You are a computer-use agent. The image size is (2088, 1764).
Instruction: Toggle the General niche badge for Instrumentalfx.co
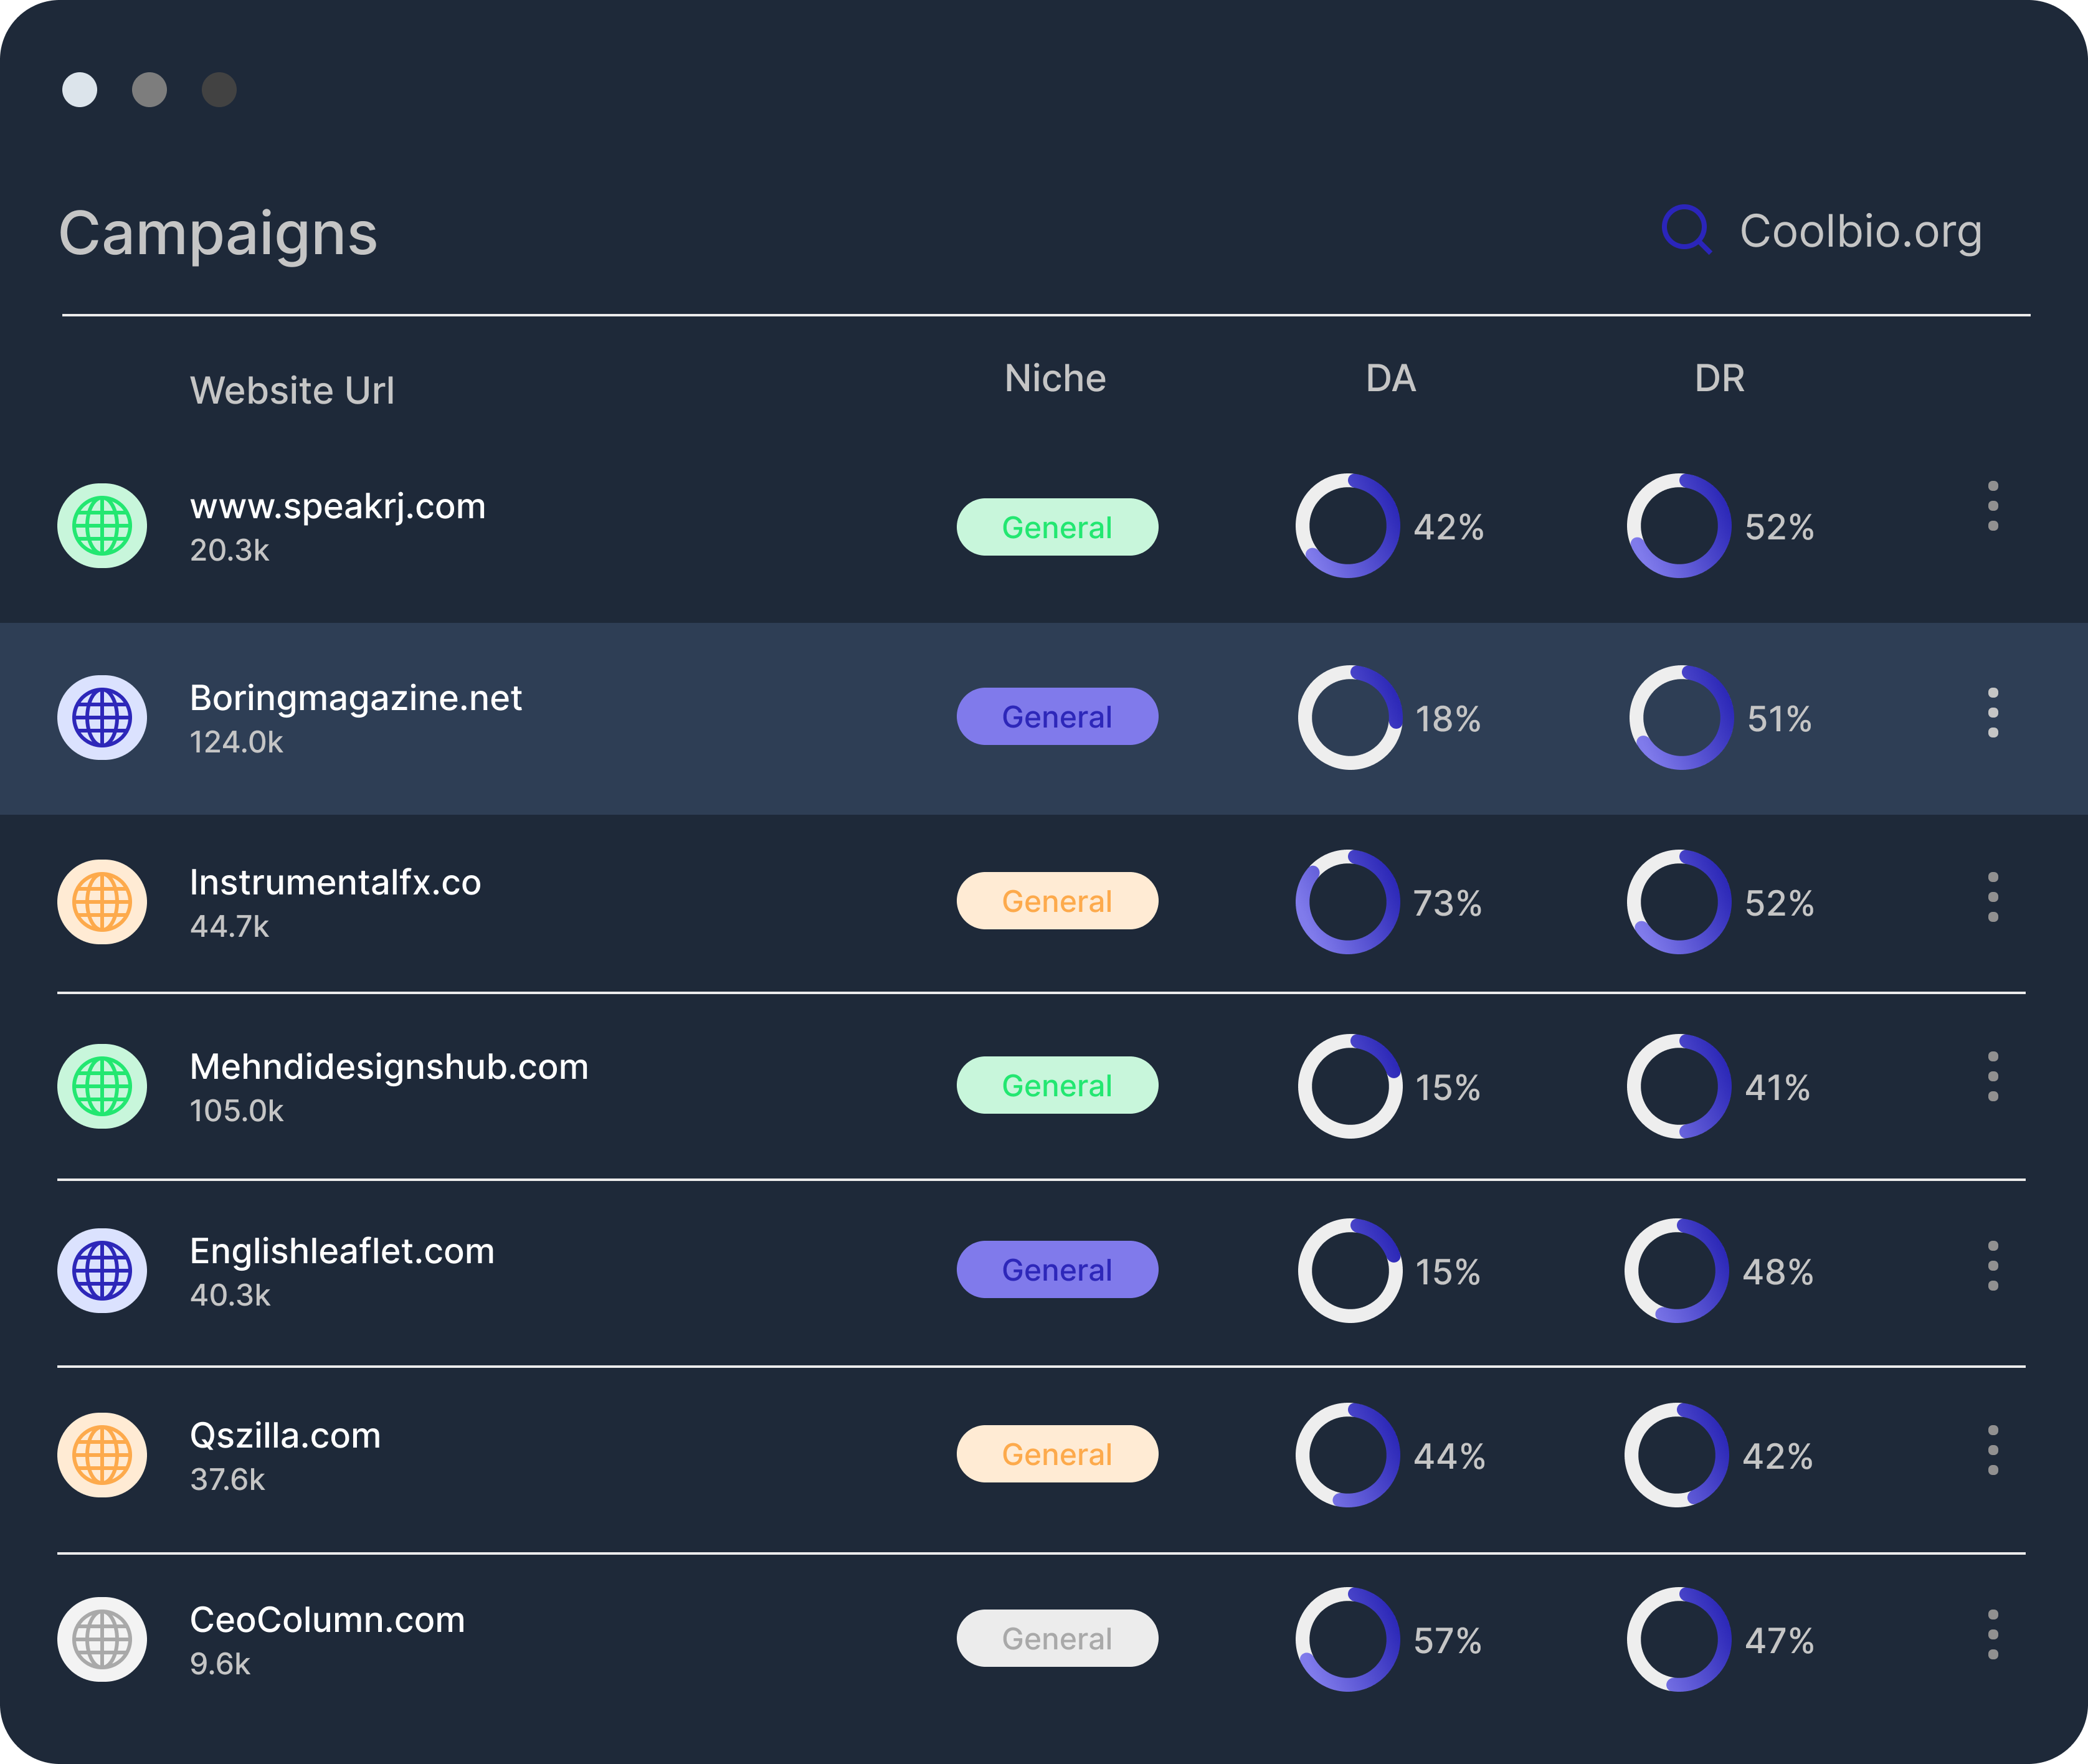[1056, 901]
